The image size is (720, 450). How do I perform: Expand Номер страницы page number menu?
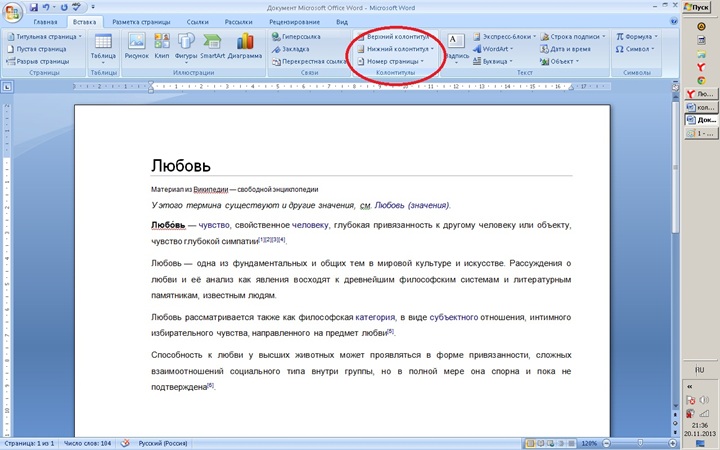[390, 61]
